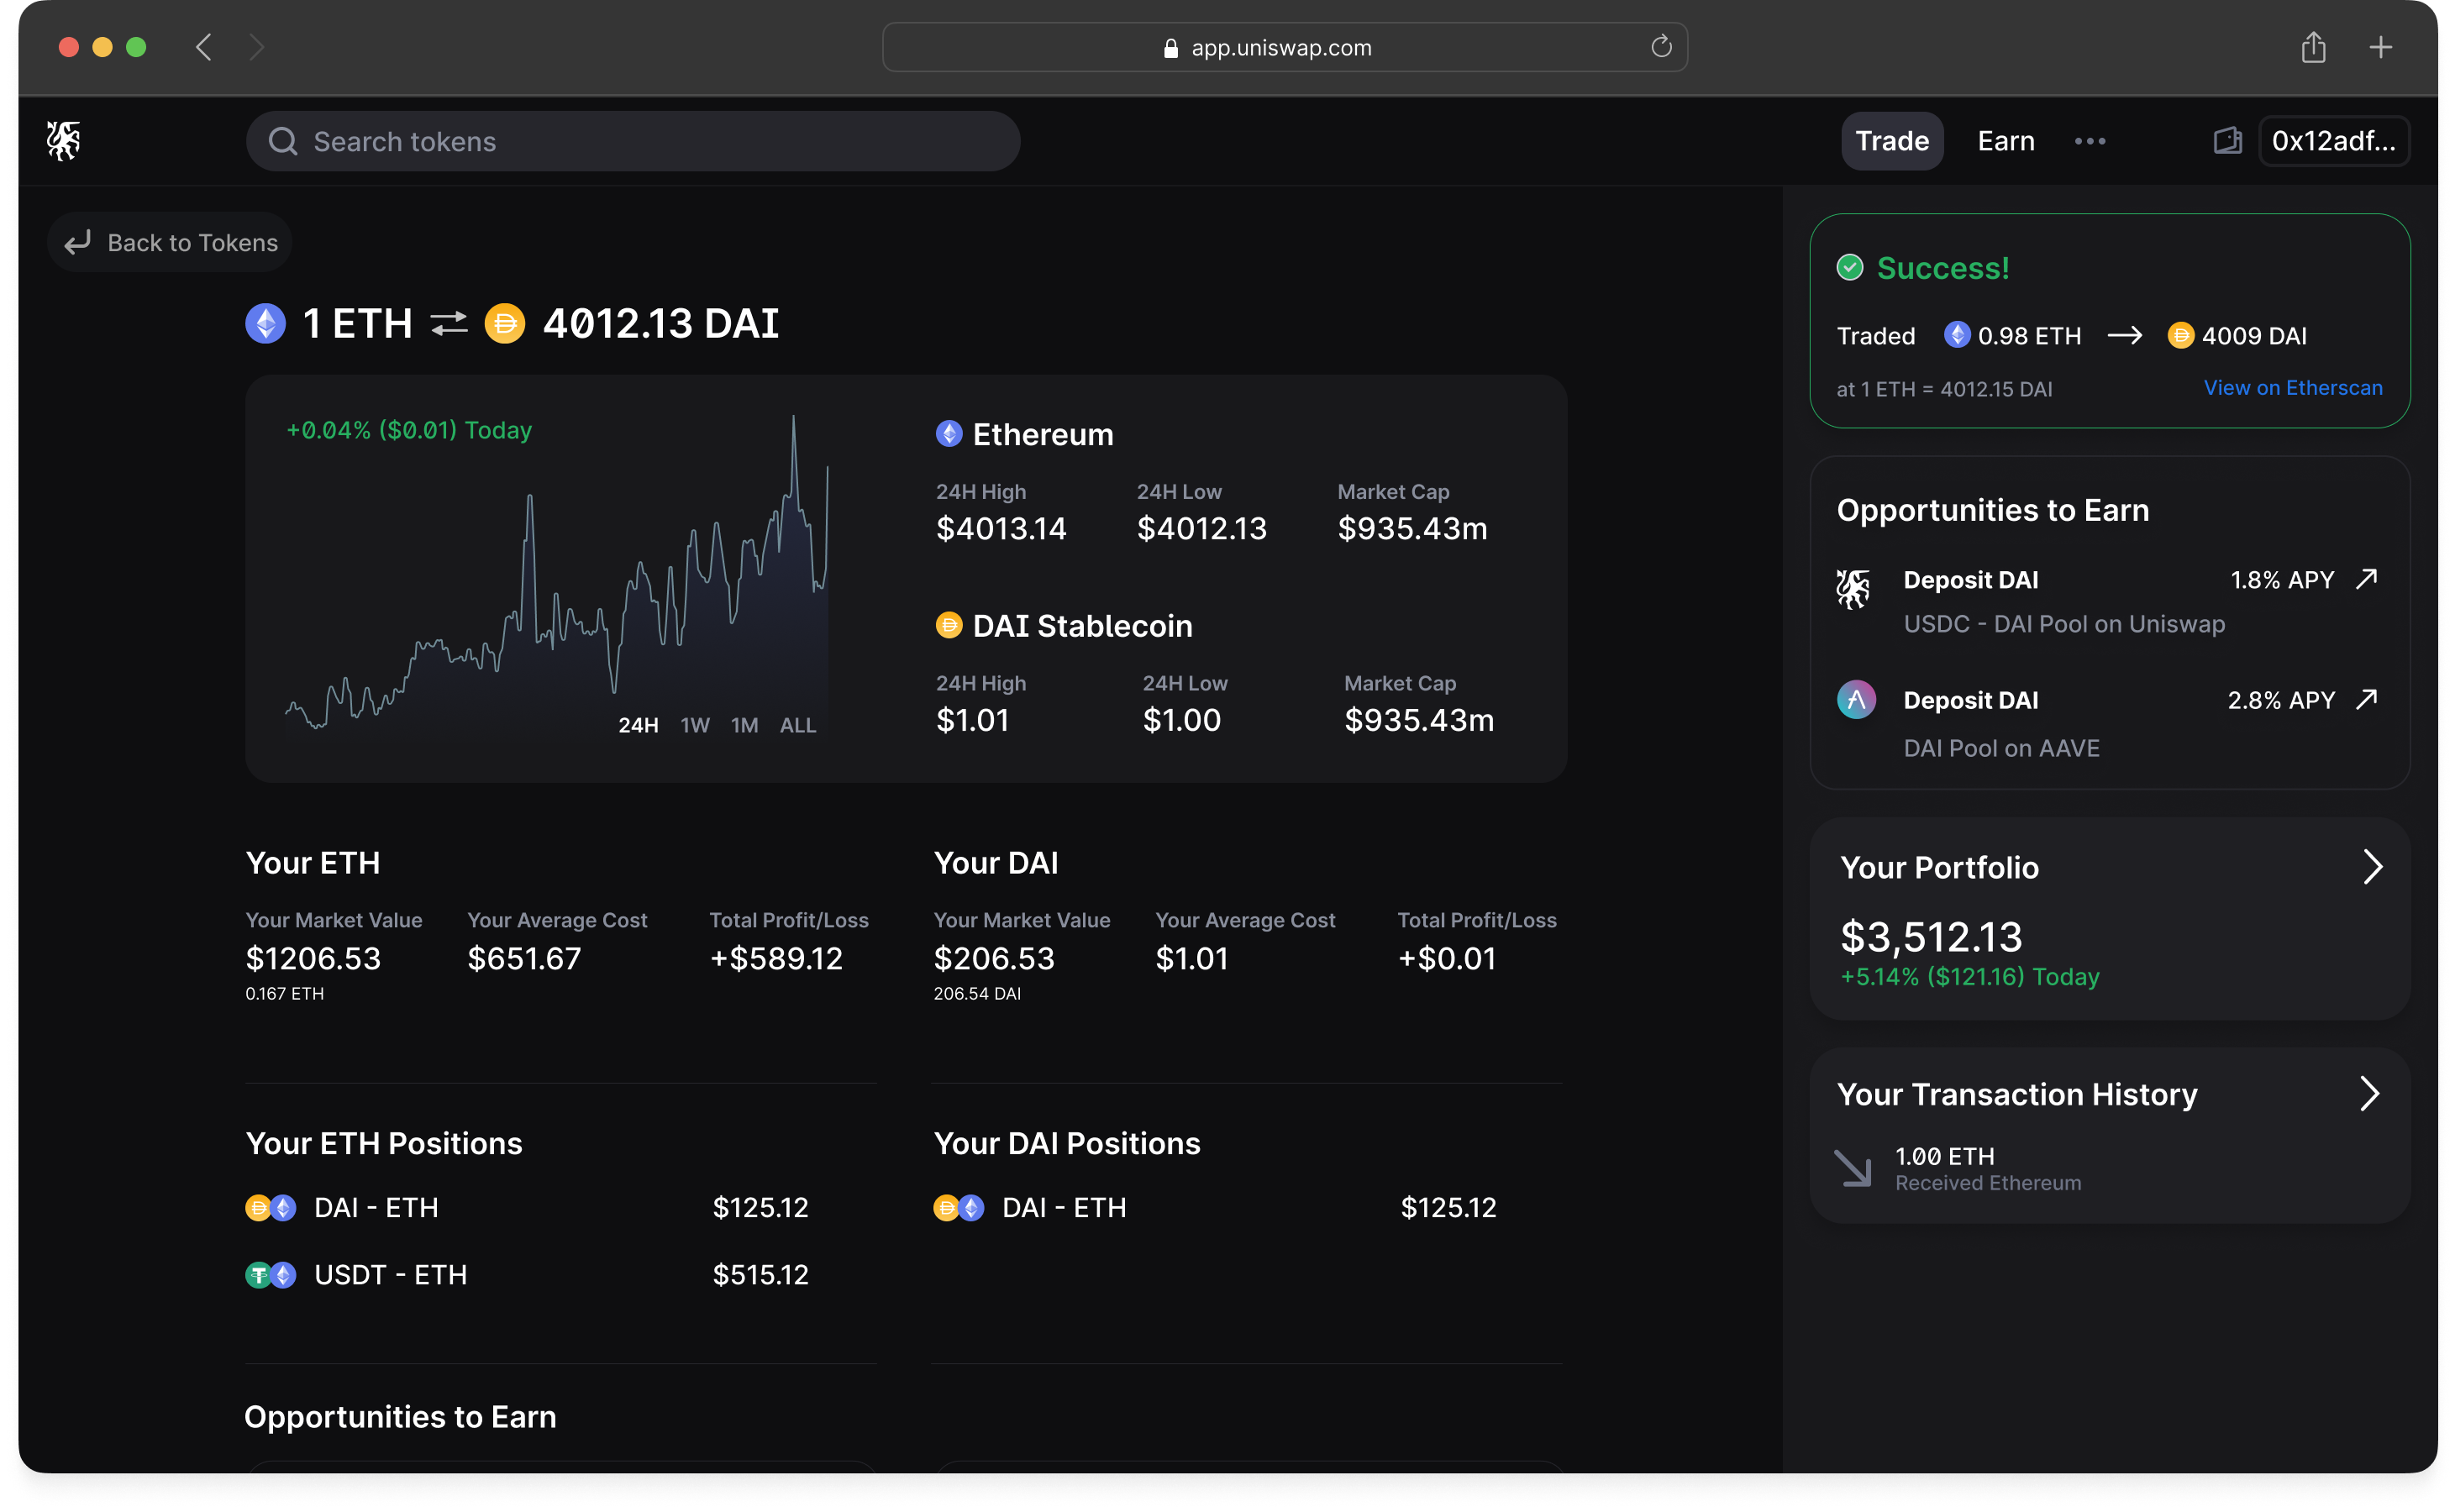Viewport: 2455px width, 1512px height.
Task: Click the Safari back arrow
Action: coord(204,47)
